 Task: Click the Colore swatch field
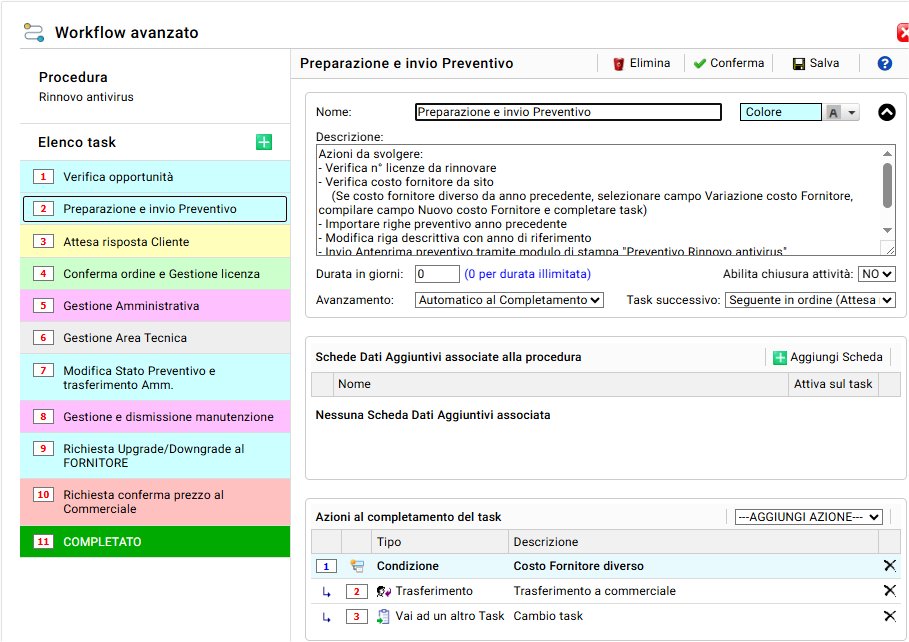point(780,112)
